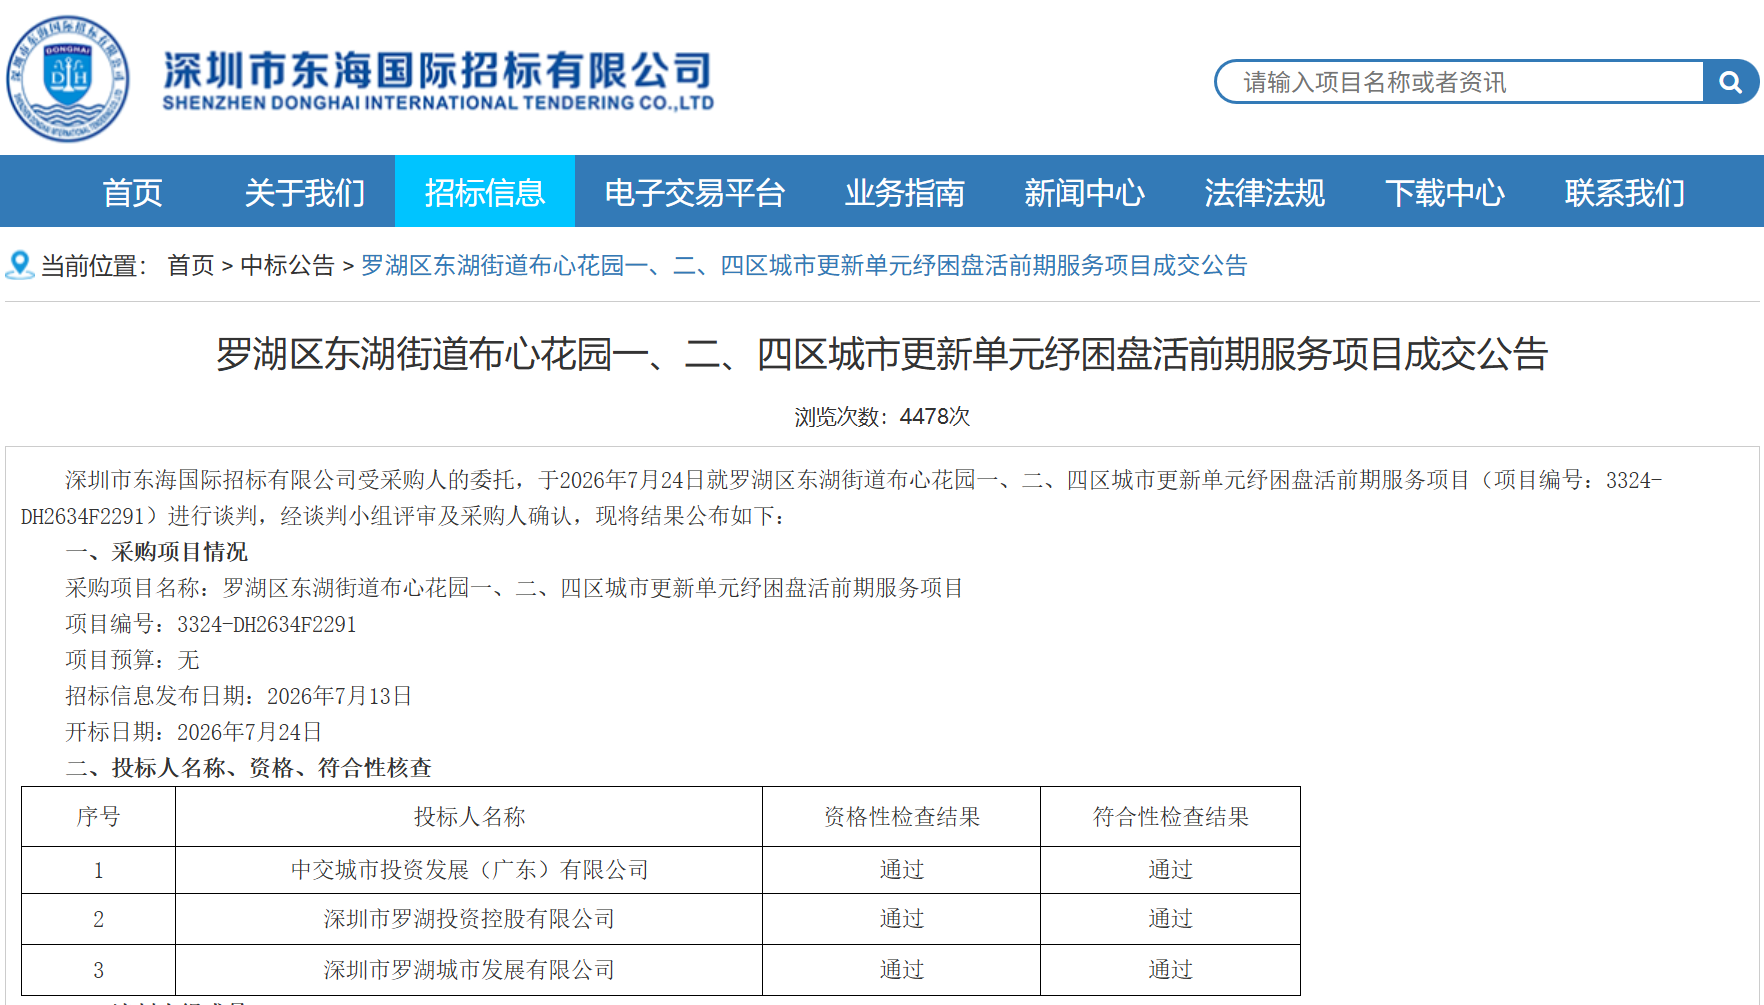
Task: Open 法律法规 in the navigation bar
Action: (1265, 192)
